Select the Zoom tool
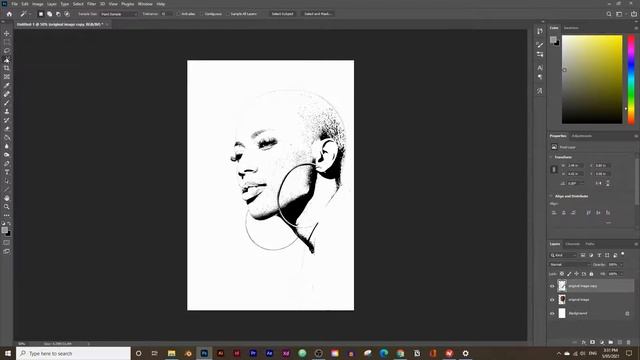The image size is (640, 360). tap(7, 207)
